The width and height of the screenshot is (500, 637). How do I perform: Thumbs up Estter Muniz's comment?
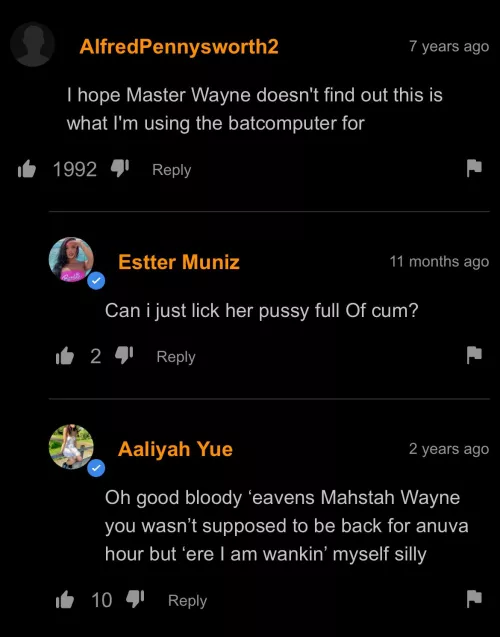click(65, 355)
